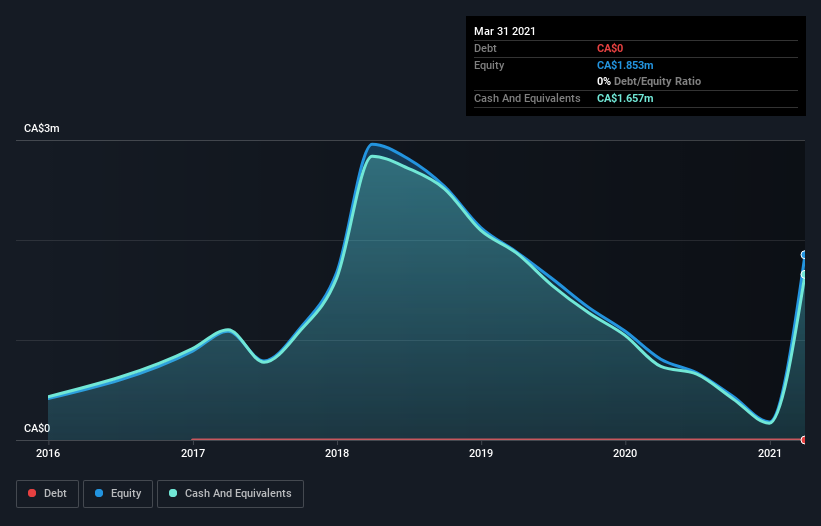Click the 2016 x-axis label
Image resolution: width=821 pixels, height=526 pixels.
[48, 453]
